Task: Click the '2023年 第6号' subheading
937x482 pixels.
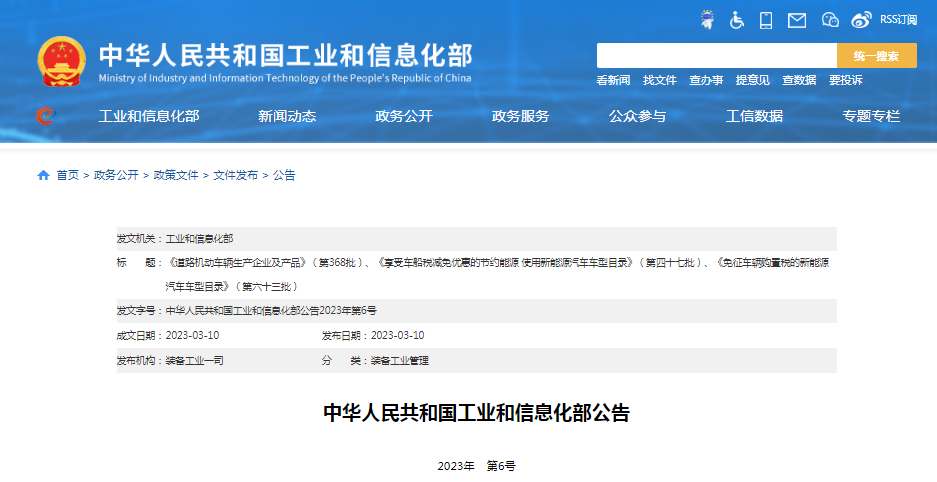Action: coord(476,466)
